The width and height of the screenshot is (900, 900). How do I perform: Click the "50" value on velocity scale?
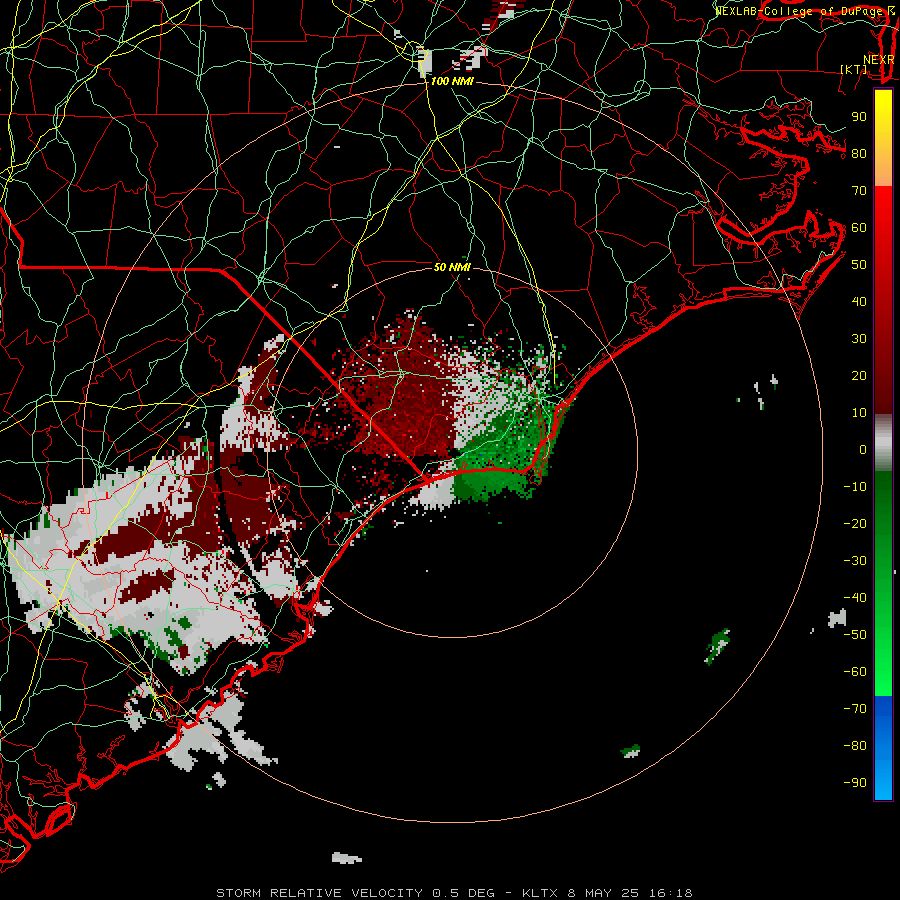click(x=859, y=265)
